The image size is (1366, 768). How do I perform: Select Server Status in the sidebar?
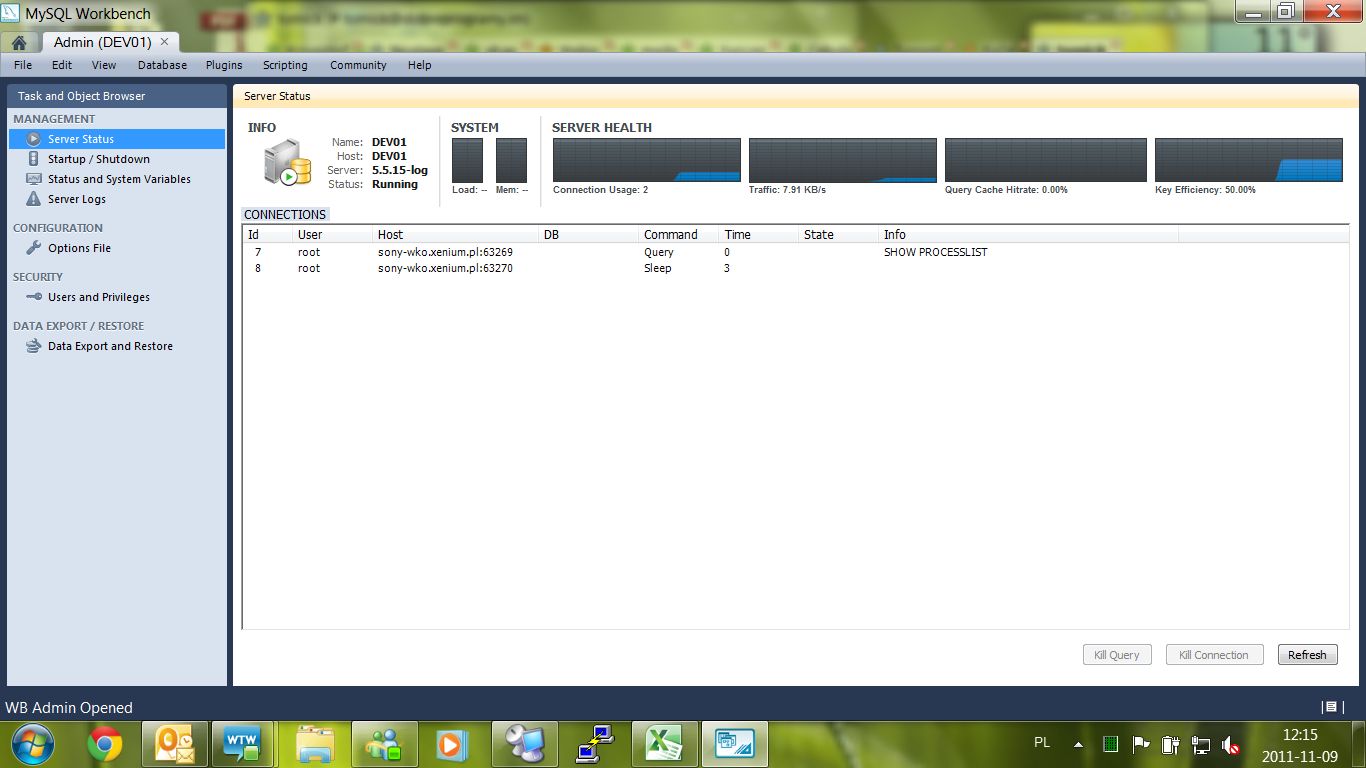pos(117,139)
